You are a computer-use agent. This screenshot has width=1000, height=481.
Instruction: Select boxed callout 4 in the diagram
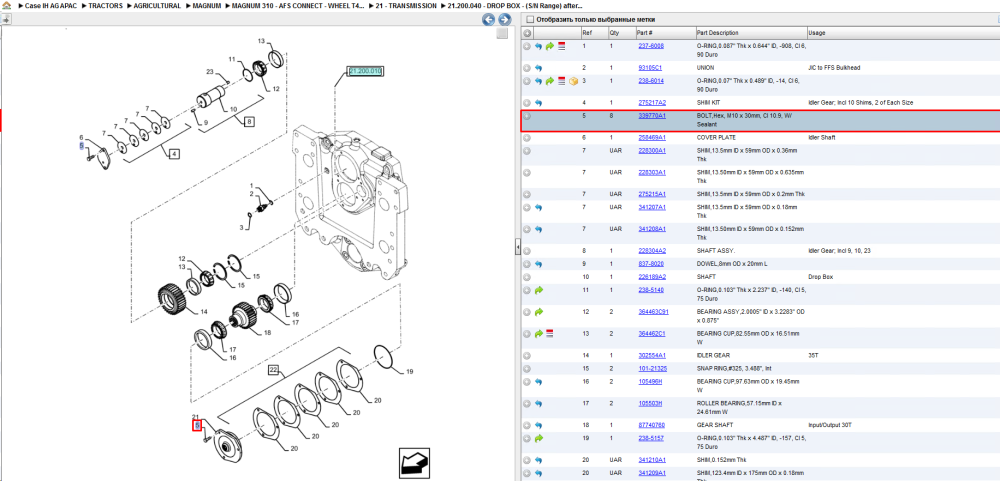173,153
